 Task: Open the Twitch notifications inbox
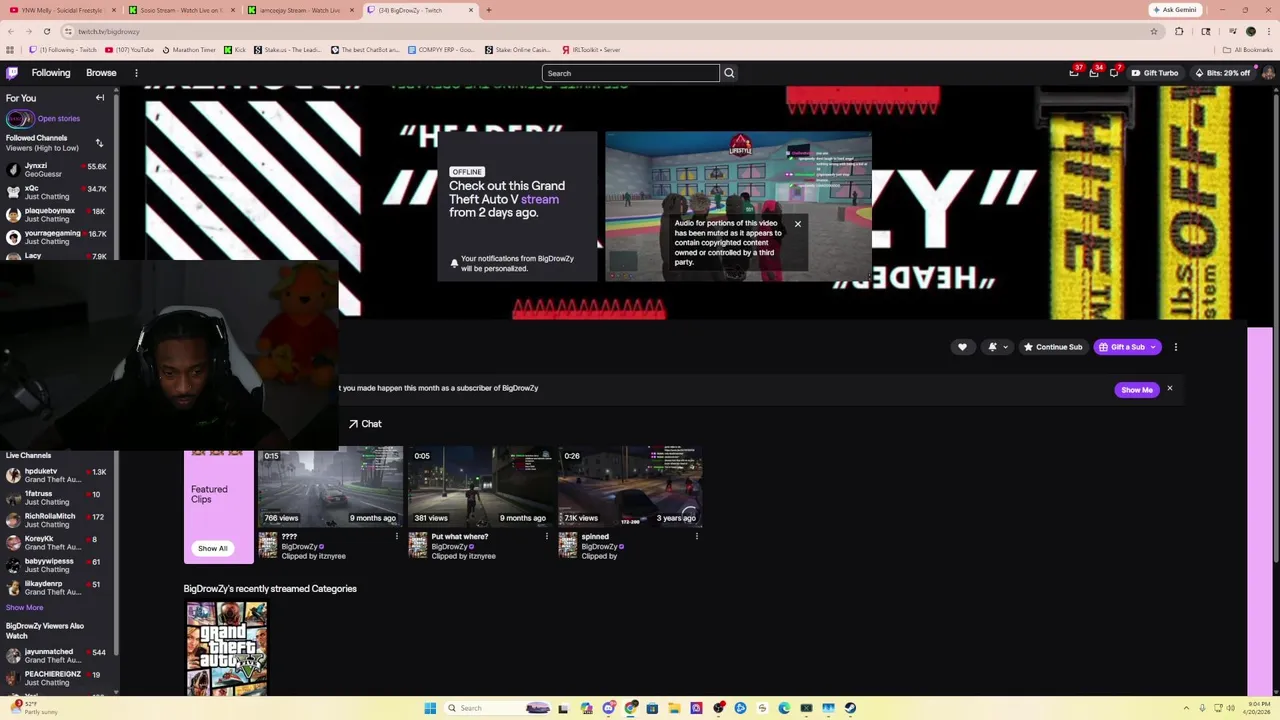[1094, 73]
